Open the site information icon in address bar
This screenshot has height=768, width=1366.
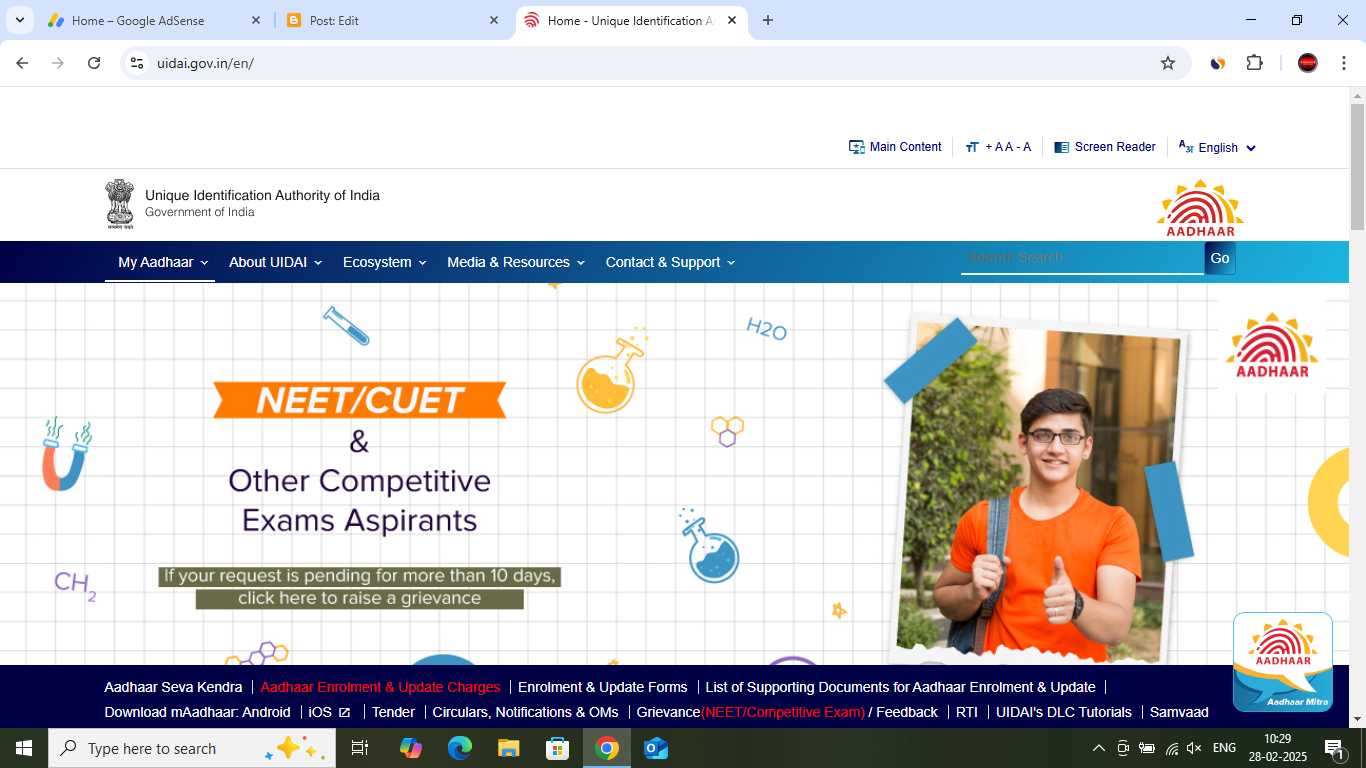pos(138,63)
